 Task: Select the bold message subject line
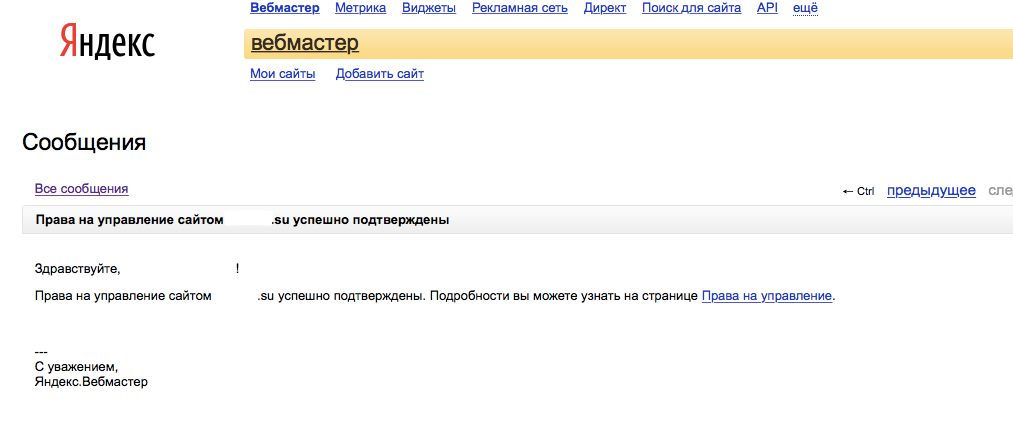pos(242,220)
